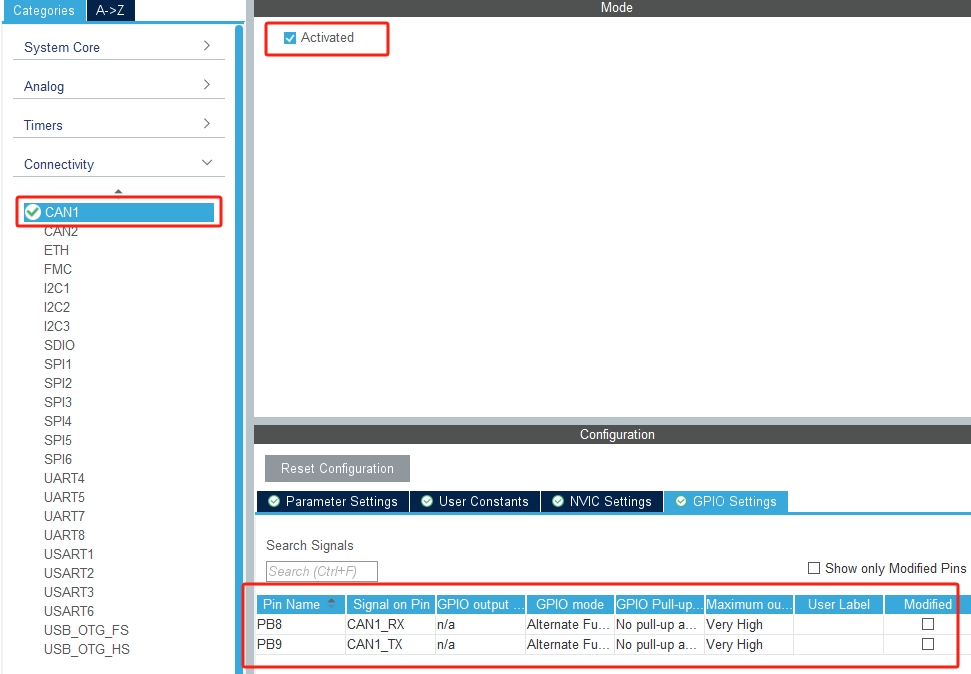Select SPI4 peripheral
The width and height of the screenshot is (971, 674).
click(x=58, y=421)
